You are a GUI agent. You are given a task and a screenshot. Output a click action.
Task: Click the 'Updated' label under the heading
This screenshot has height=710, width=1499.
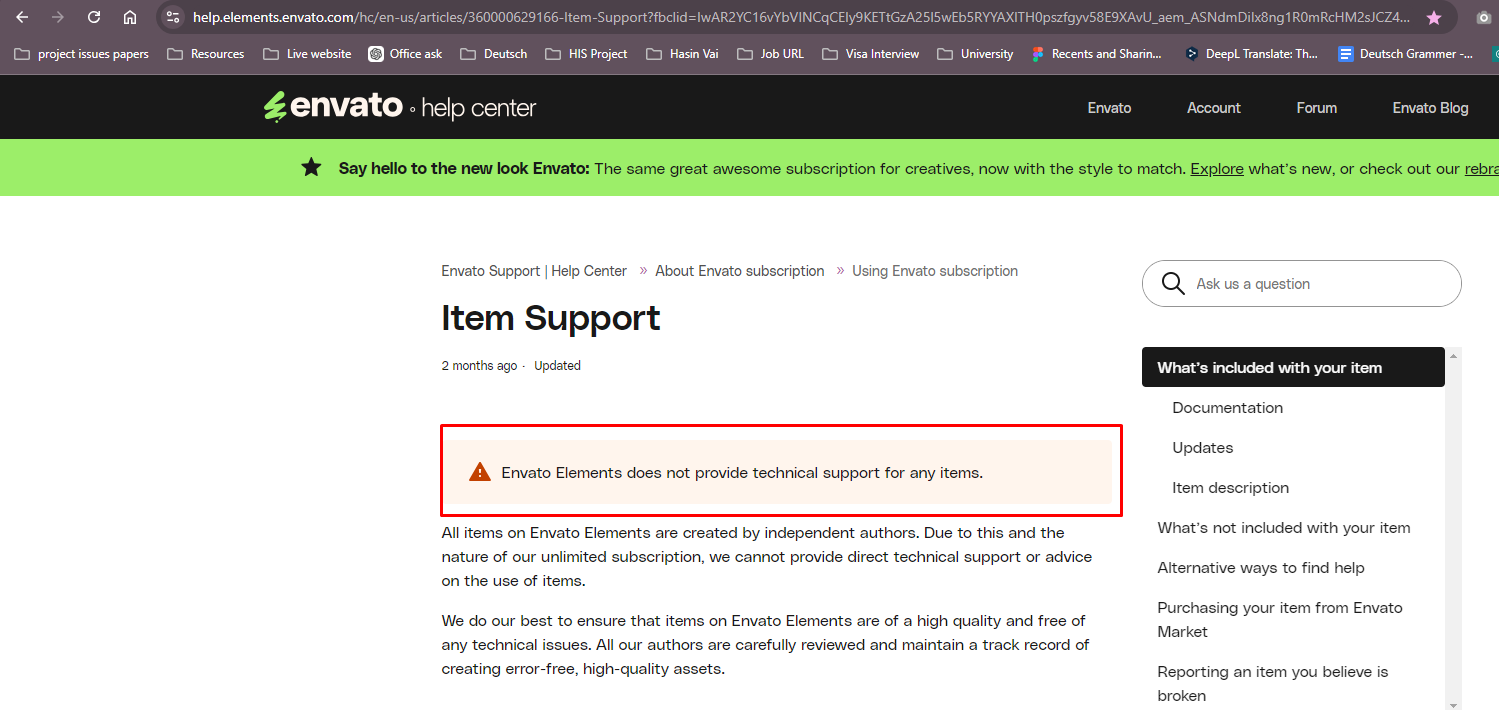[x=557, y=366]
